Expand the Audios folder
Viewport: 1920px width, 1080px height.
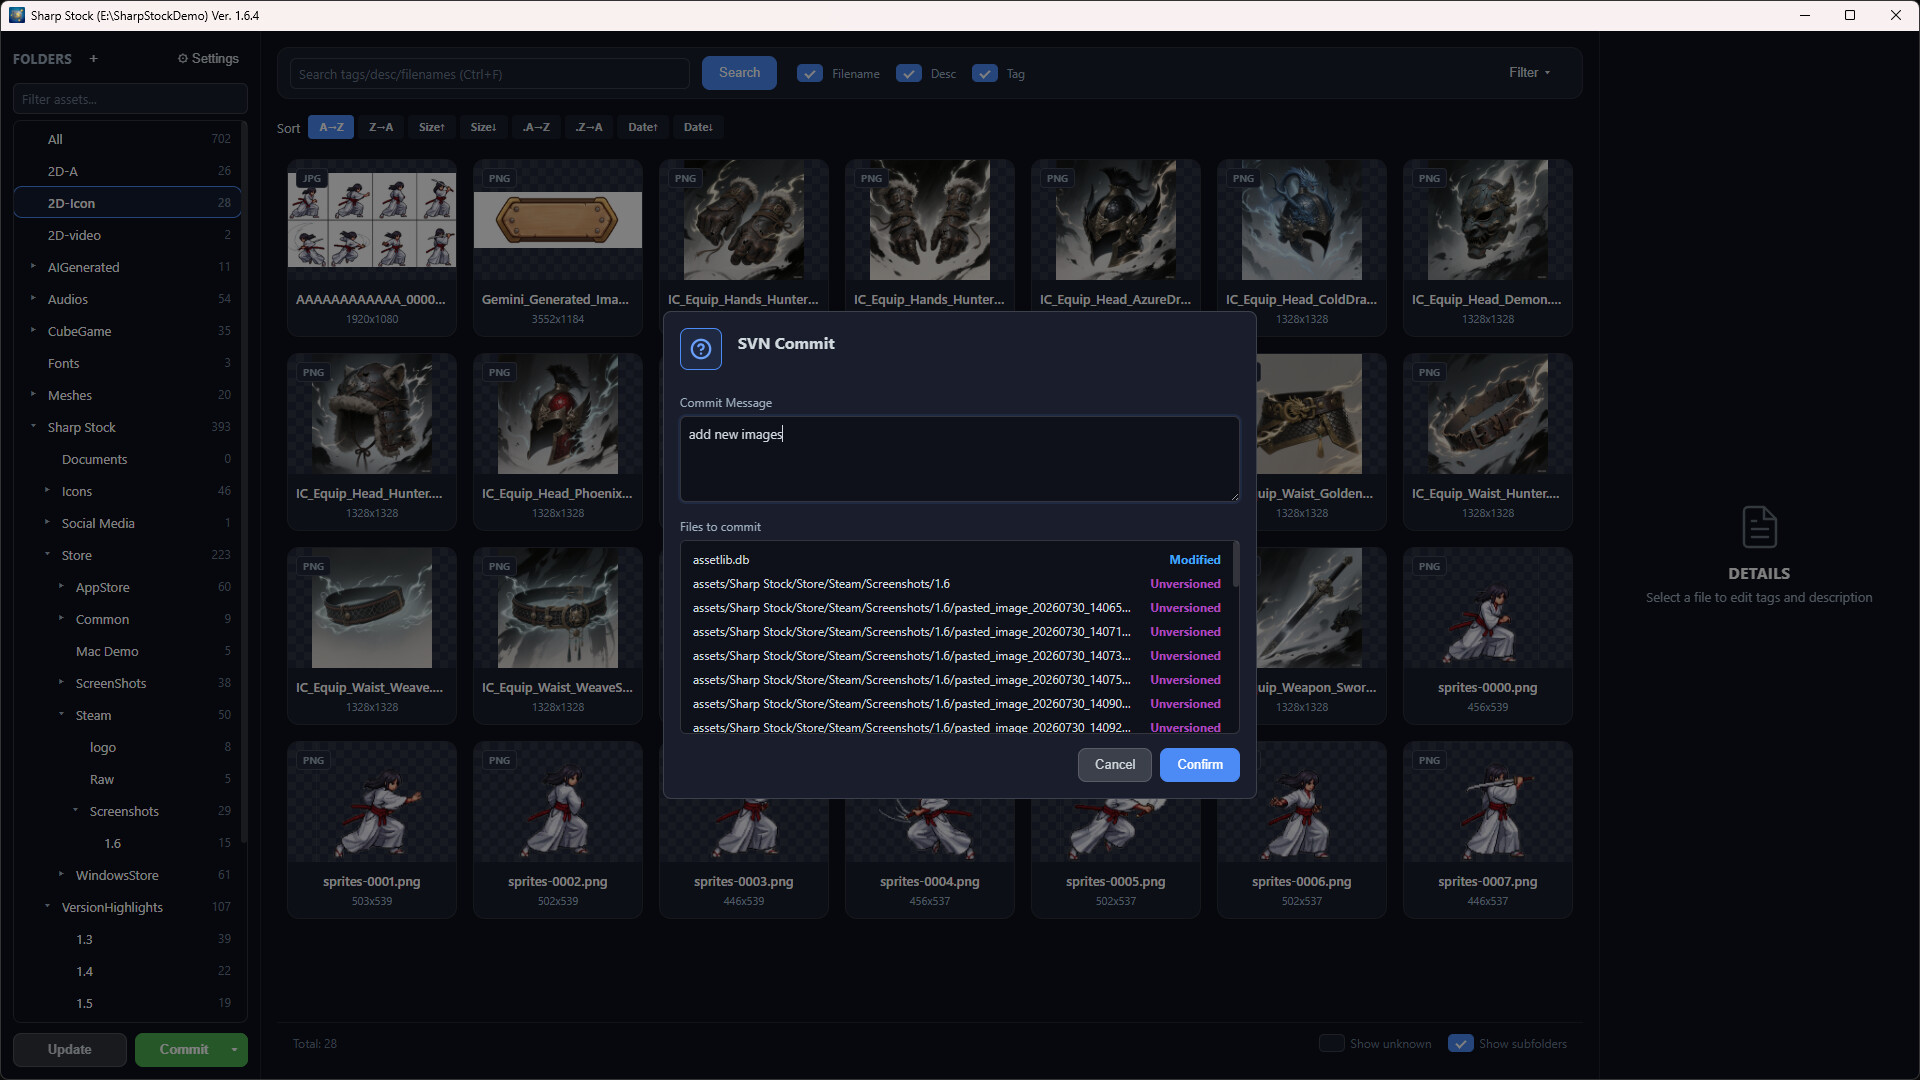pos(33,299)
